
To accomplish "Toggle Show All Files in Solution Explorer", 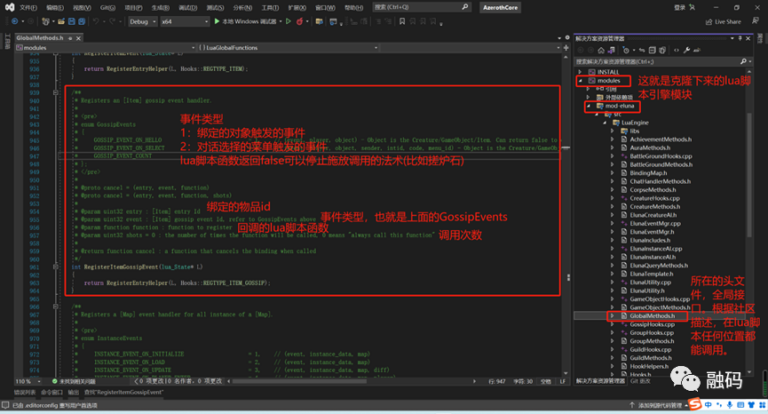I will (660, 48).
